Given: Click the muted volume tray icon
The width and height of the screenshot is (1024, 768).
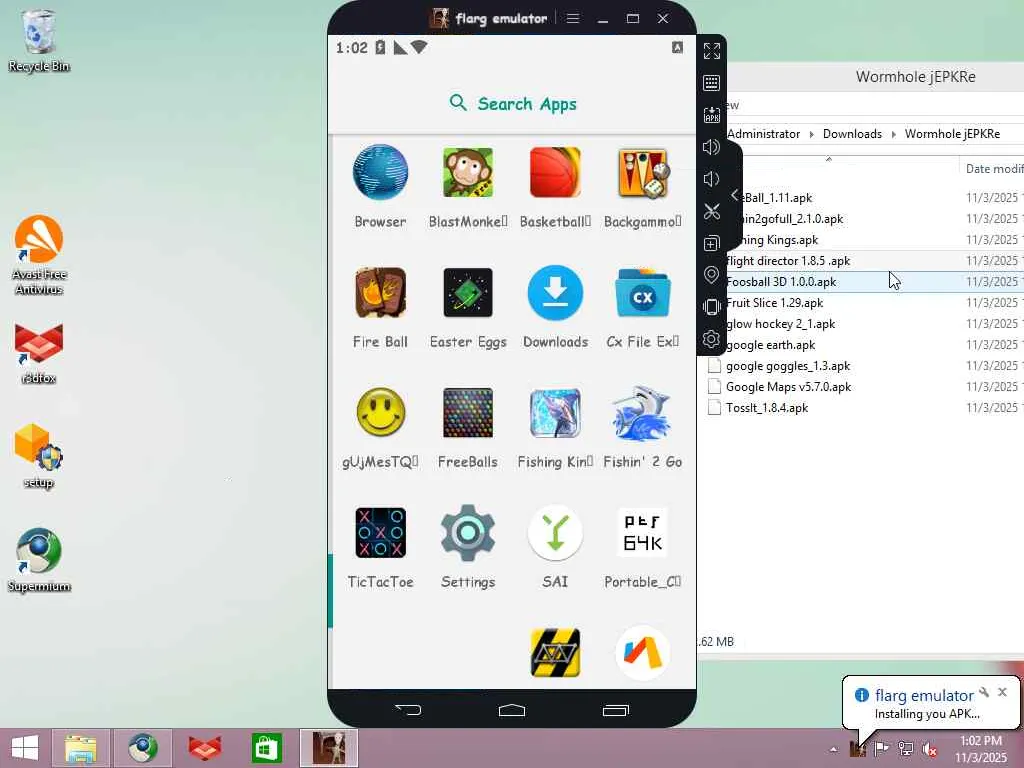Looking at the screenshot, I should (x=928, y=749).
